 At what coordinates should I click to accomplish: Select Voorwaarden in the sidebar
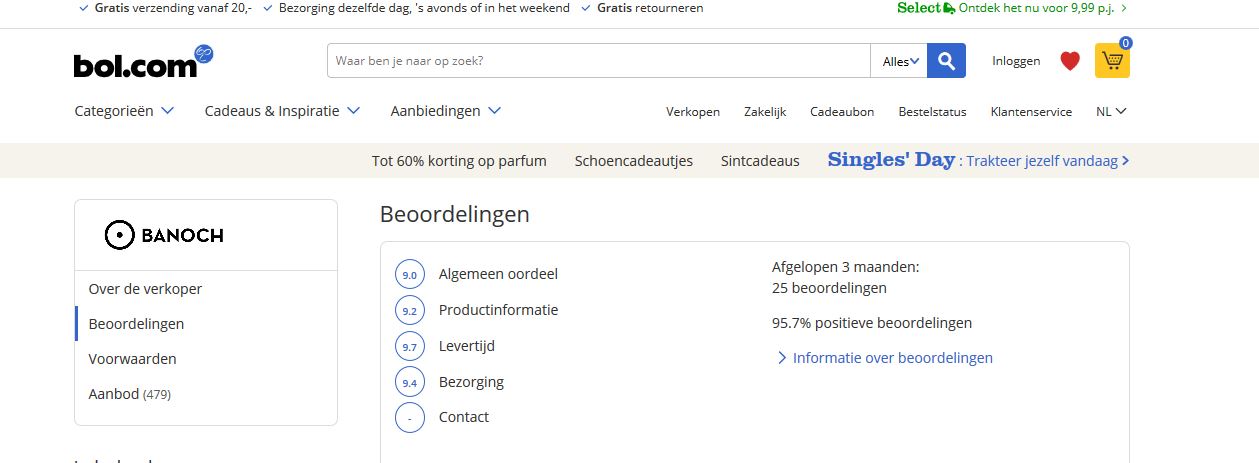133,359
